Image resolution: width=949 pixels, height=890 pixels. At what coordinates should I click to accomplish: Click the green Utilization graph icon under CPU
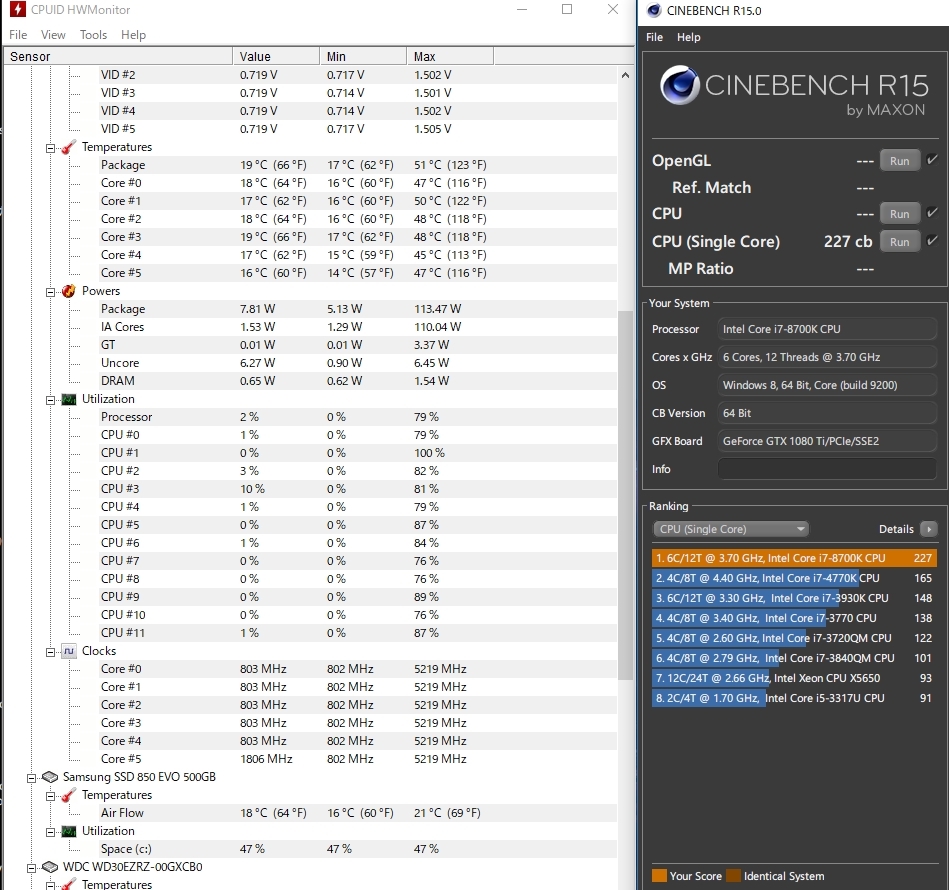pos(68,399)
